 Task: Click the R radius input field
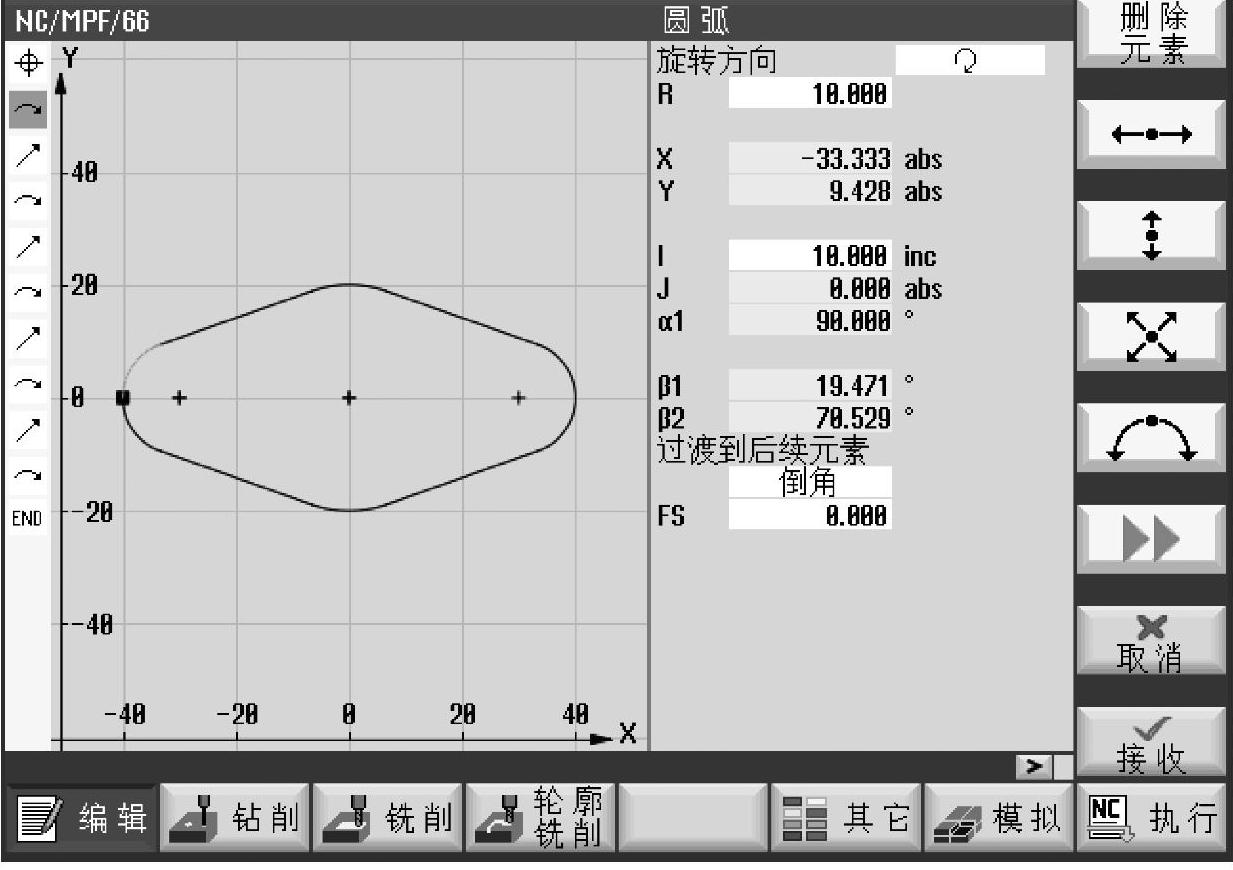[x=809, y=95]
